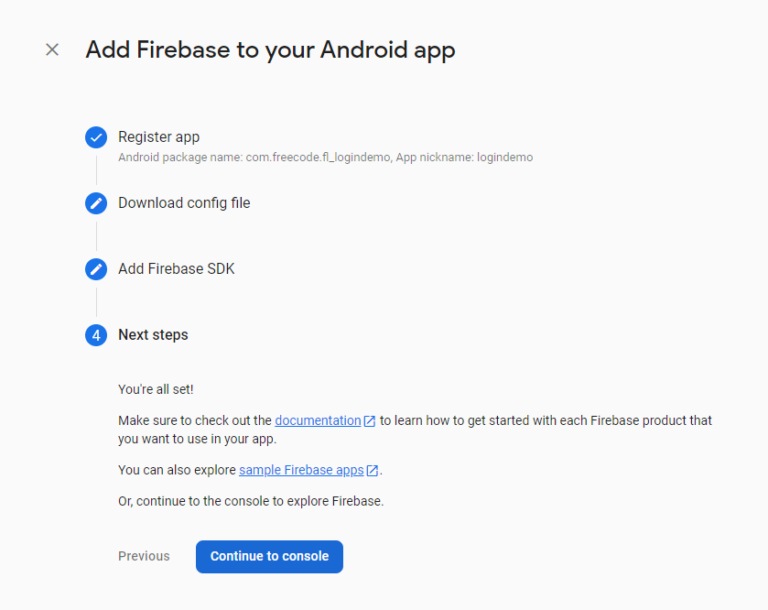Click the Add Firebase to your Android app title
This screenshot has height=610, width=768.
270,50
